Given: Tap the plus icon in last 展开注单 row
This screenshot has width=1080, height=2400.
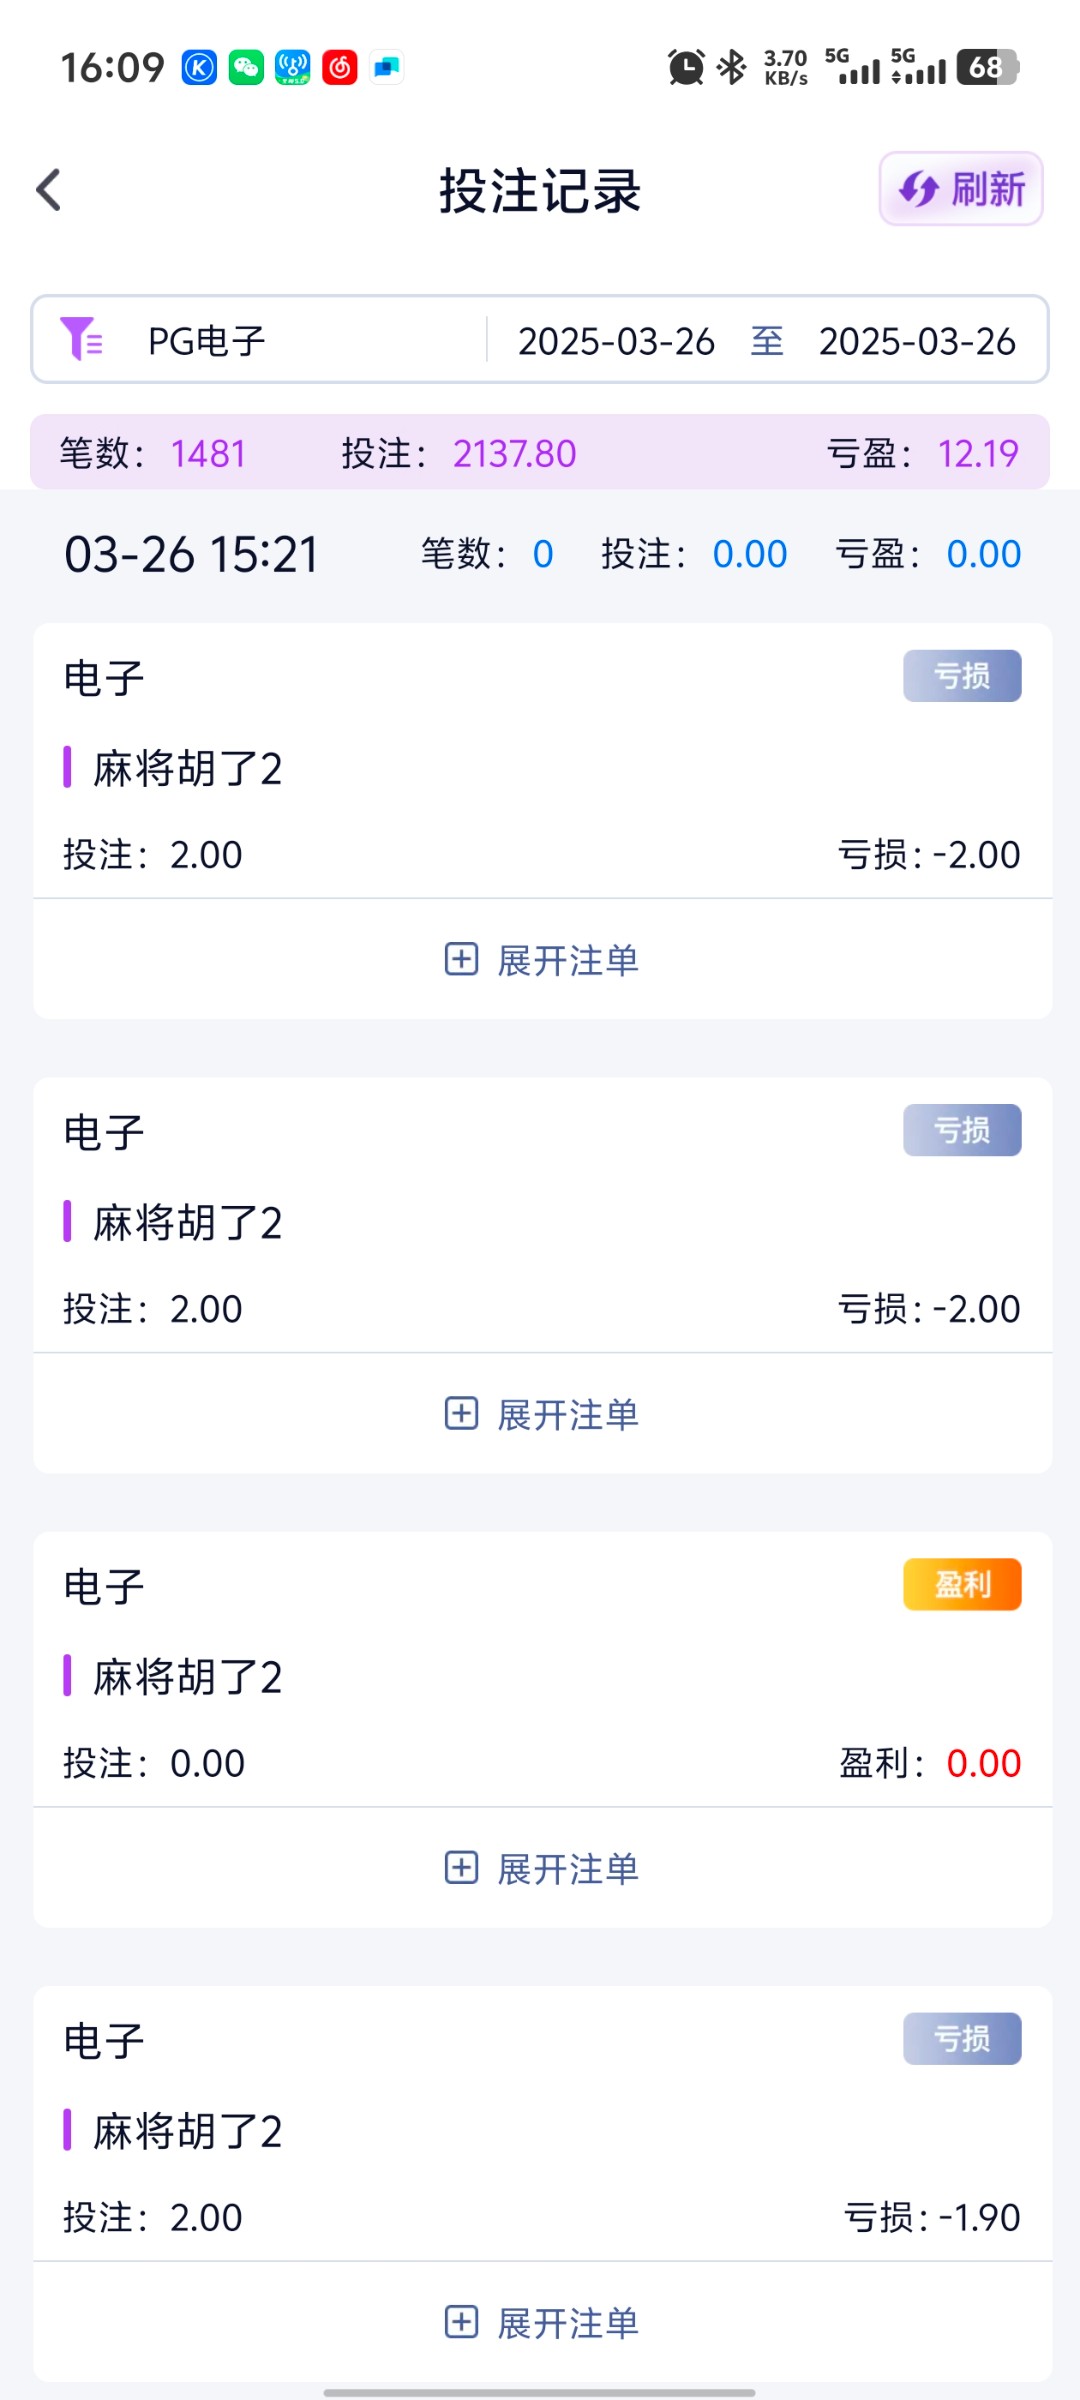Looking at the screenshot, I should tap(461, 2322).
